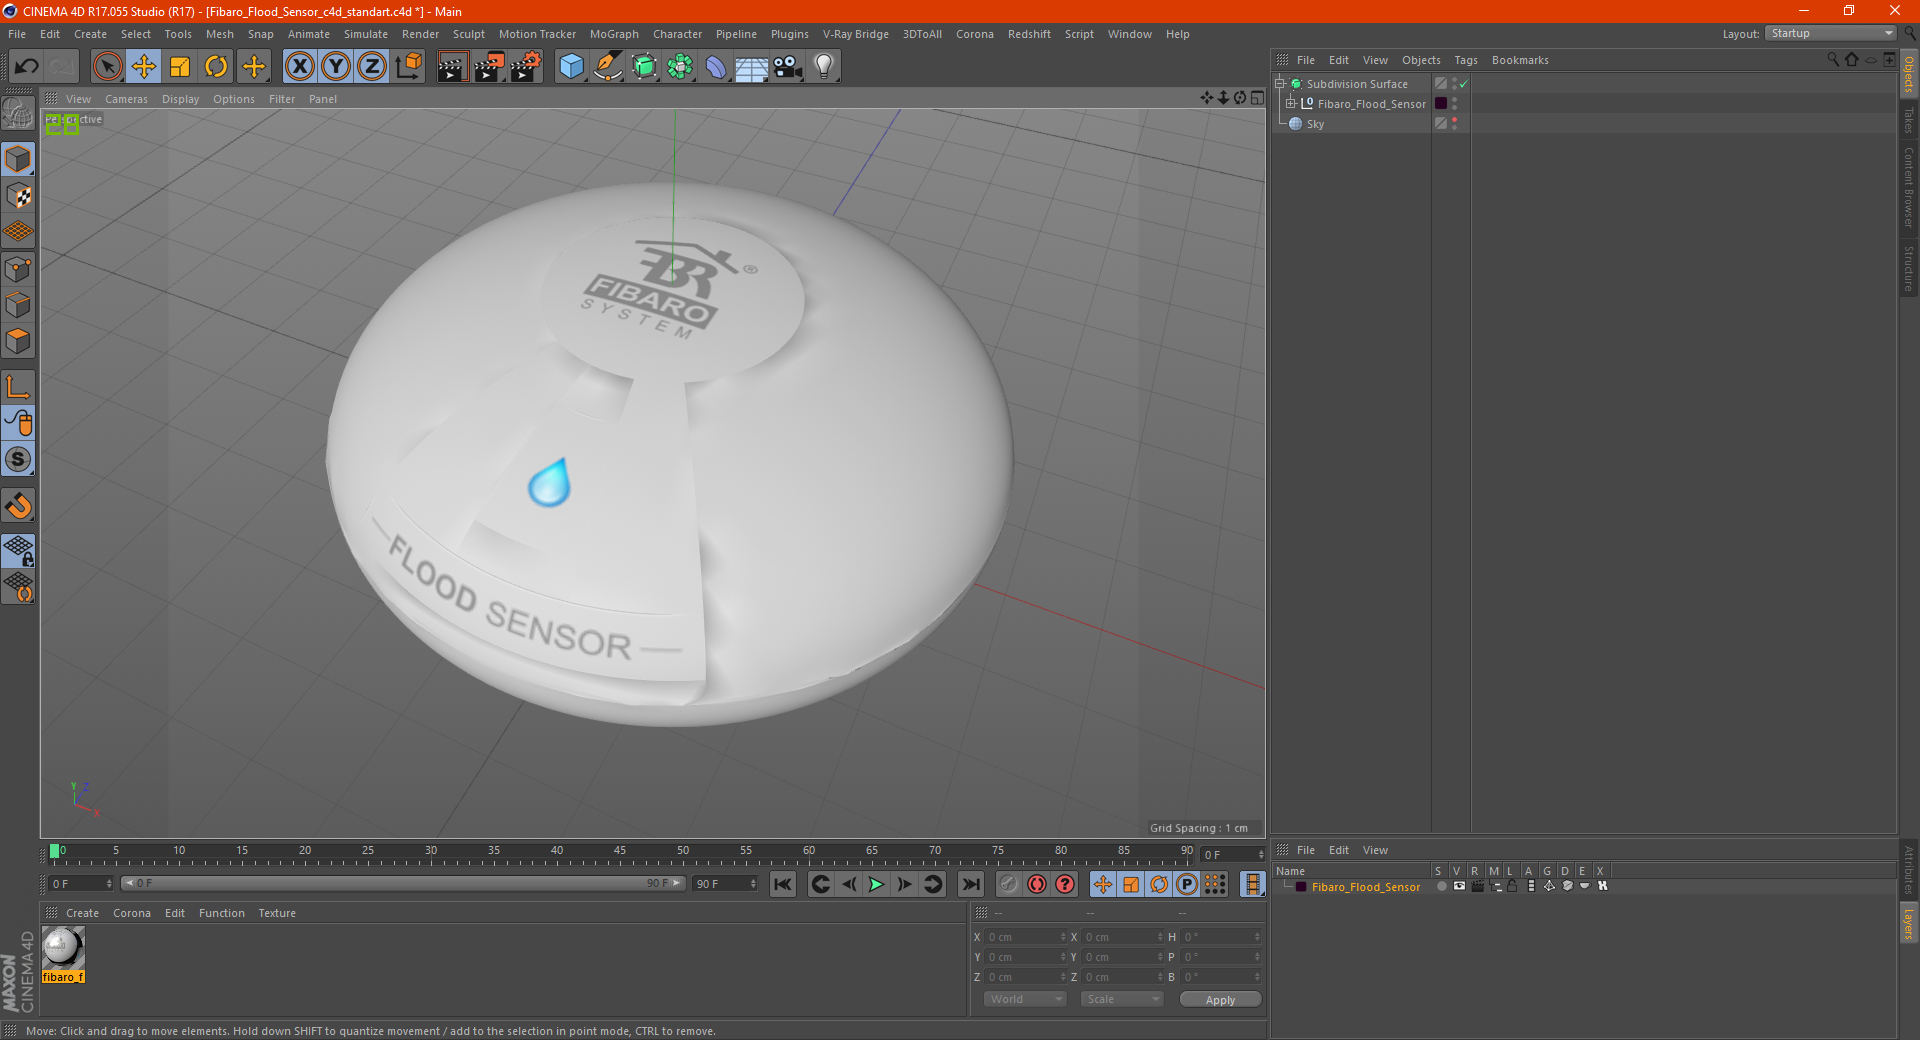The image size is (1920, 1040).
Task: Toggle Z axis lock
Action: pyautogui.click(x=372, y=67)
